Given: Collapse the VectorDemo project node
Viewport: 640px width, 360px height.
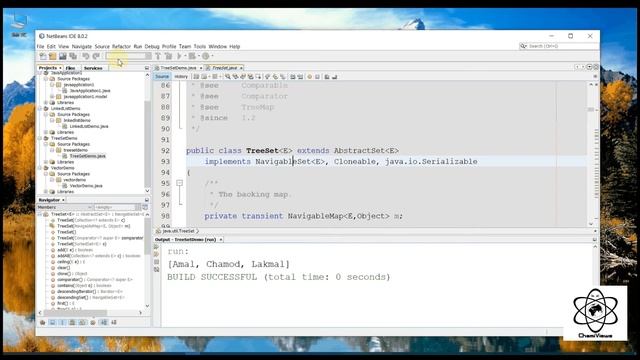Looking at the screenshot, I should [x=40, y=168].
